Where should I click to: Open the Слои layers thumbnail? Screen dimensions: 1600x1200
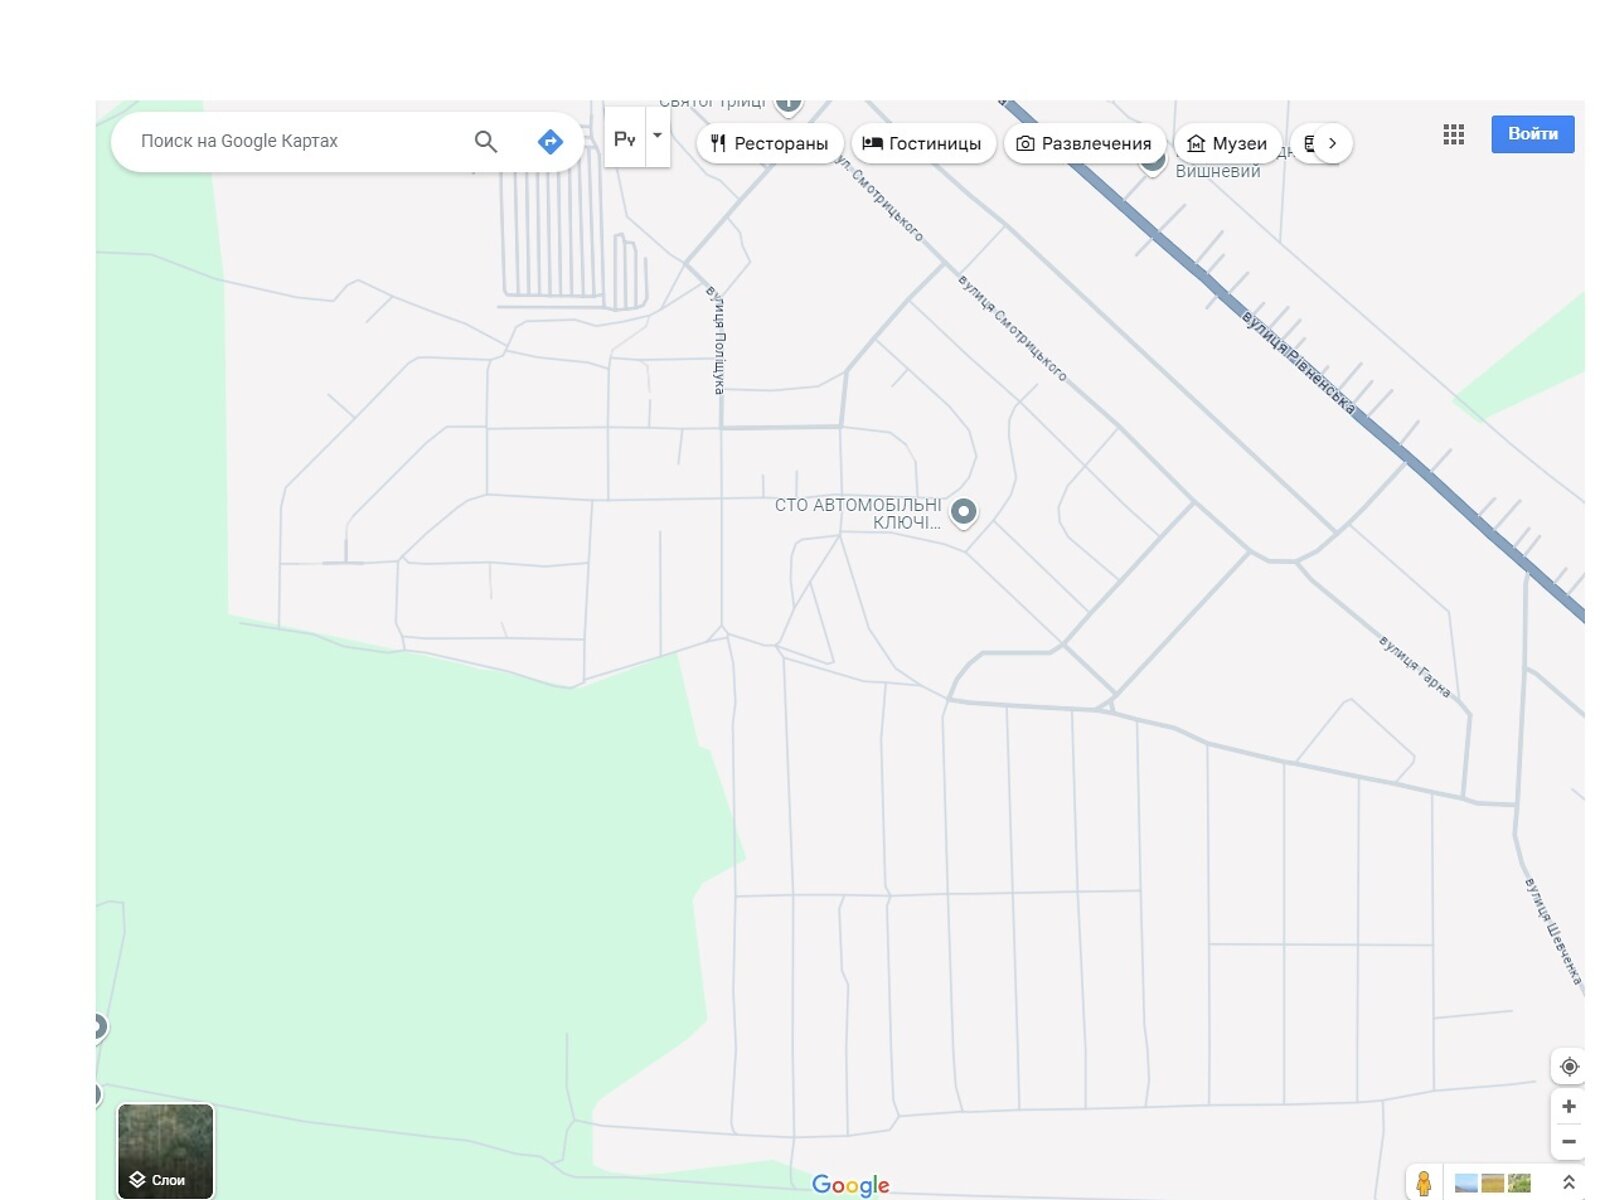tap(166, 1151)
